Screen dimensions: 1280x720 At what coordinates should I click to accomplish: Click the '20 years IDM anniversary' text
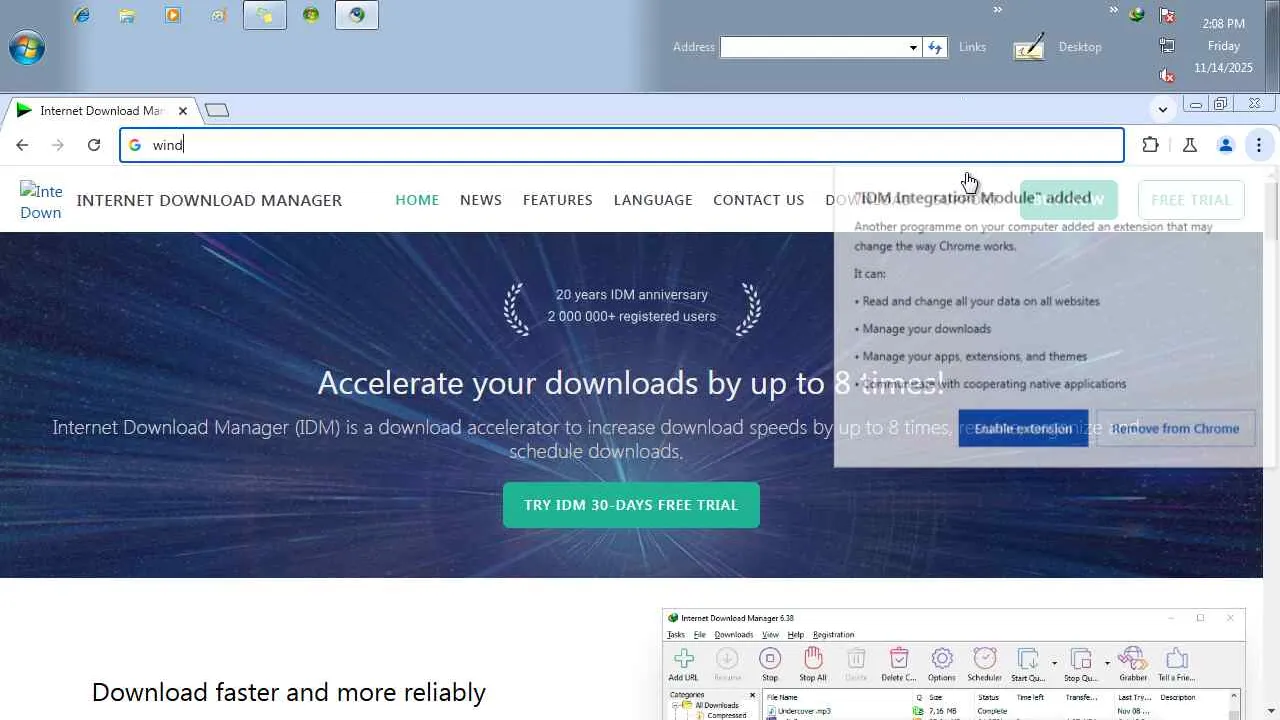click(x=632, y=294)
